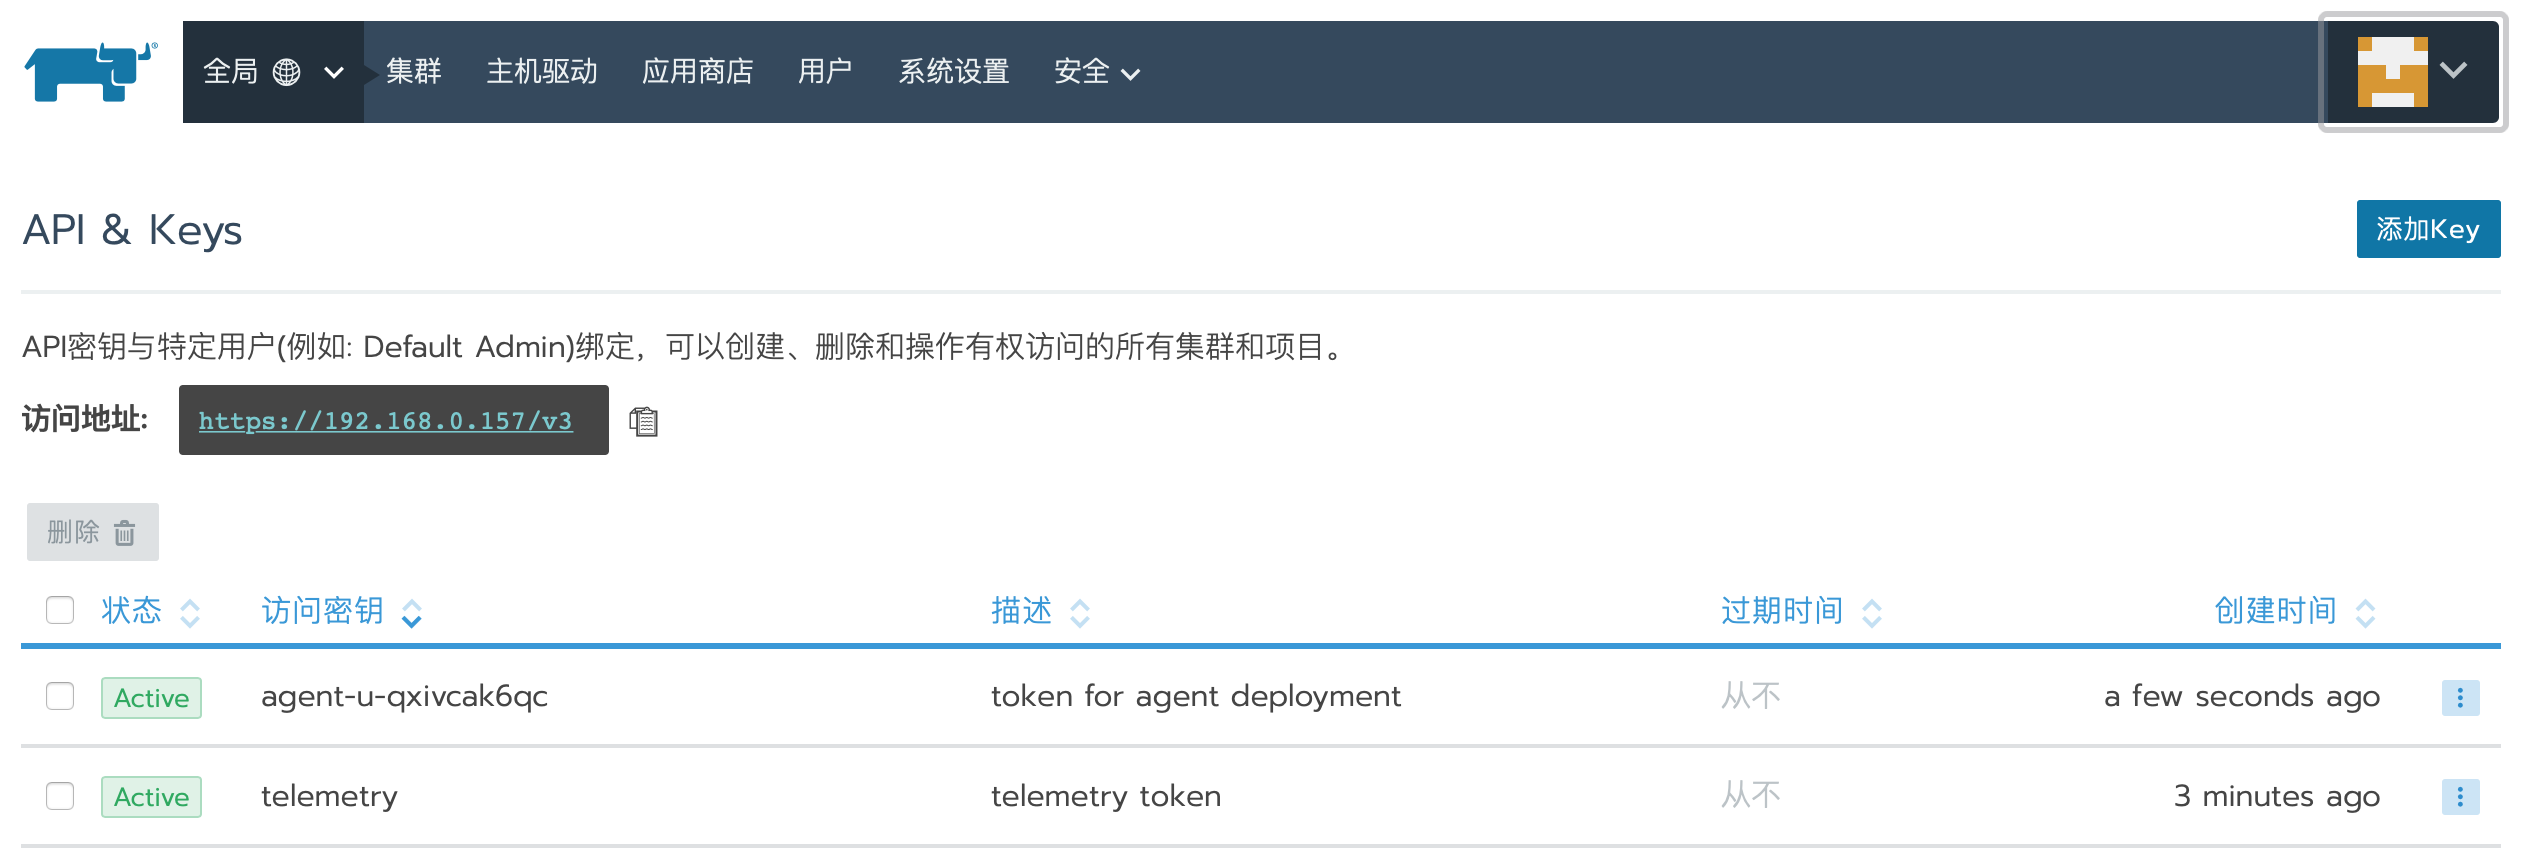Check the agent-u-qxivcak6qc row checkbox

tap(60, 696)
